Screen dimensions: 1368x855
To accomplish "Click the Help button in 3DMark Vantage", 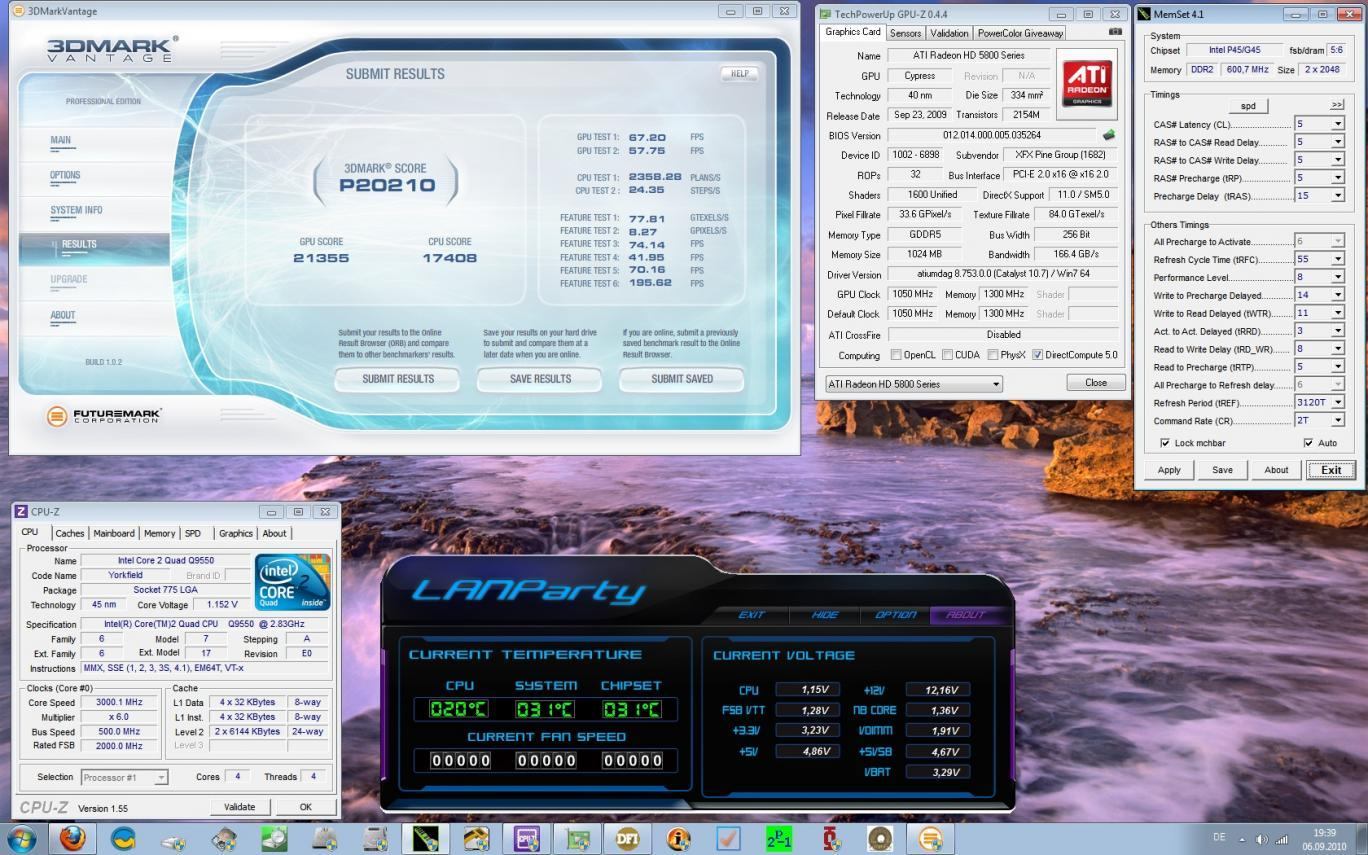I will pyautogui.click(x=739, y=74).
